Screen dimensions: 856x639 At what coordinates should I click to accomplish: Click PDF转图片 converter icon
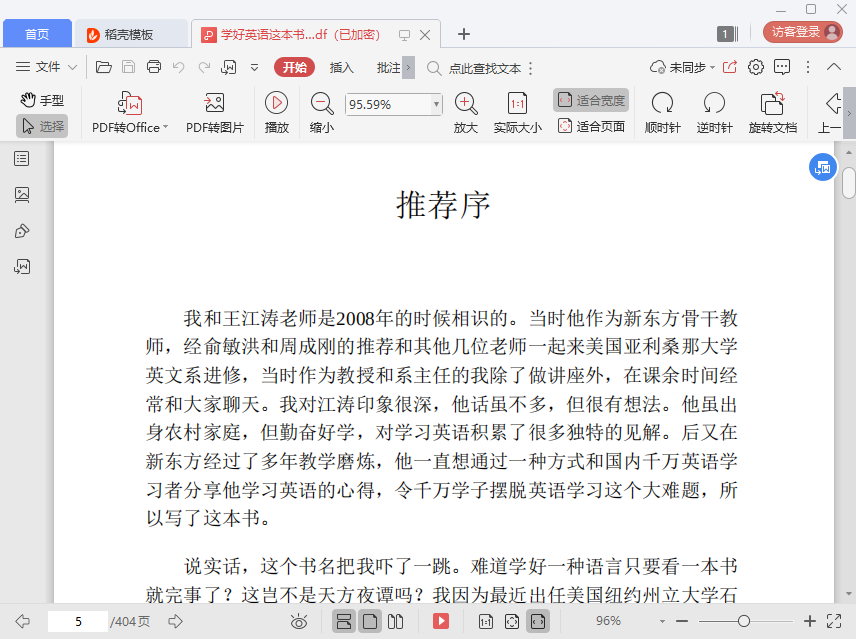point(215,113)
